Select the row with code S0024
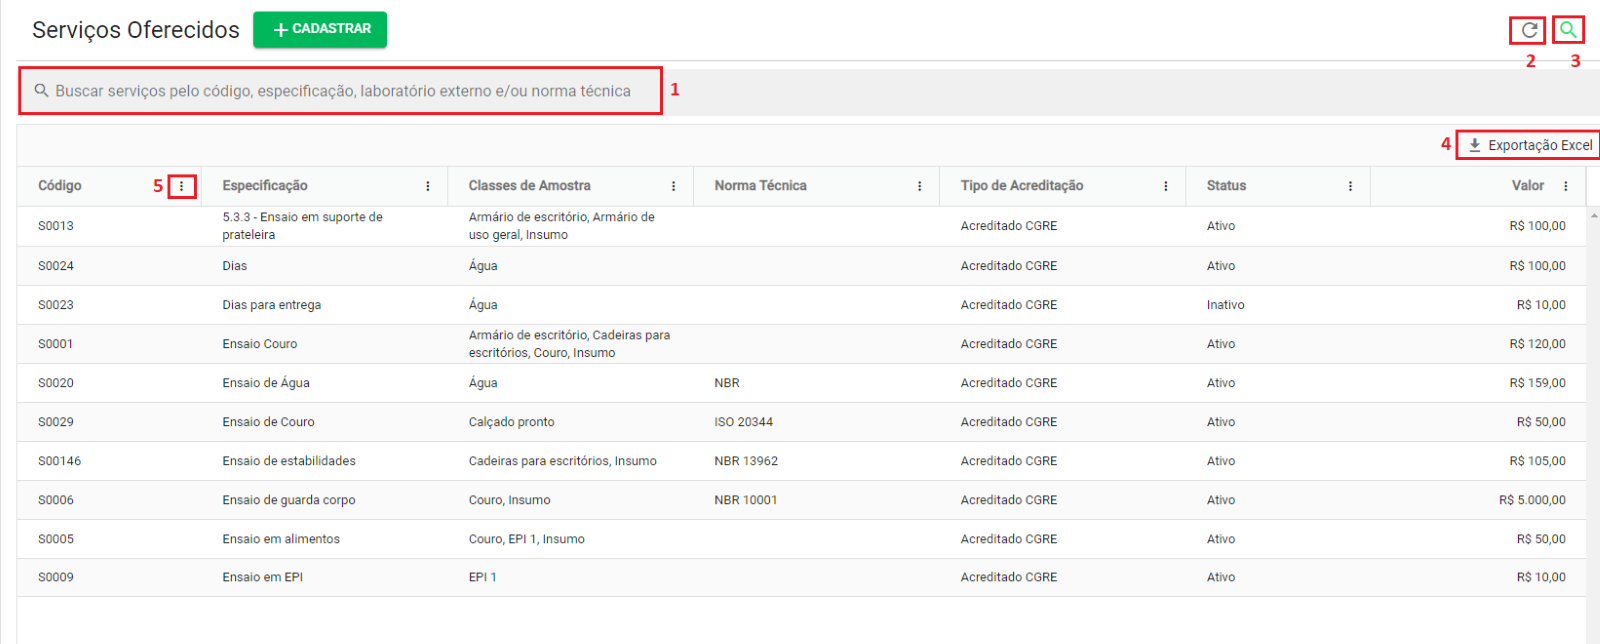The width and height of the screenshot is (1600, 644). [x=801, y=266]
